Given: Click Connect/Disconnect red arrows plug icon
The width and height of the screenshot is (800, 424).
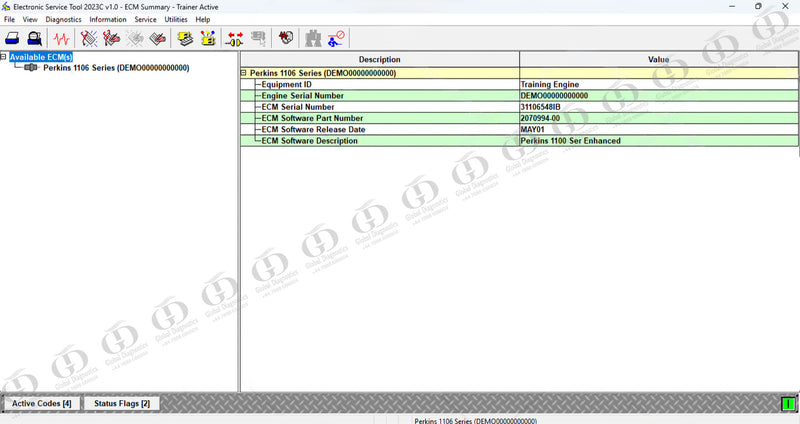Looking at the screenshot, I should point(235,38).
